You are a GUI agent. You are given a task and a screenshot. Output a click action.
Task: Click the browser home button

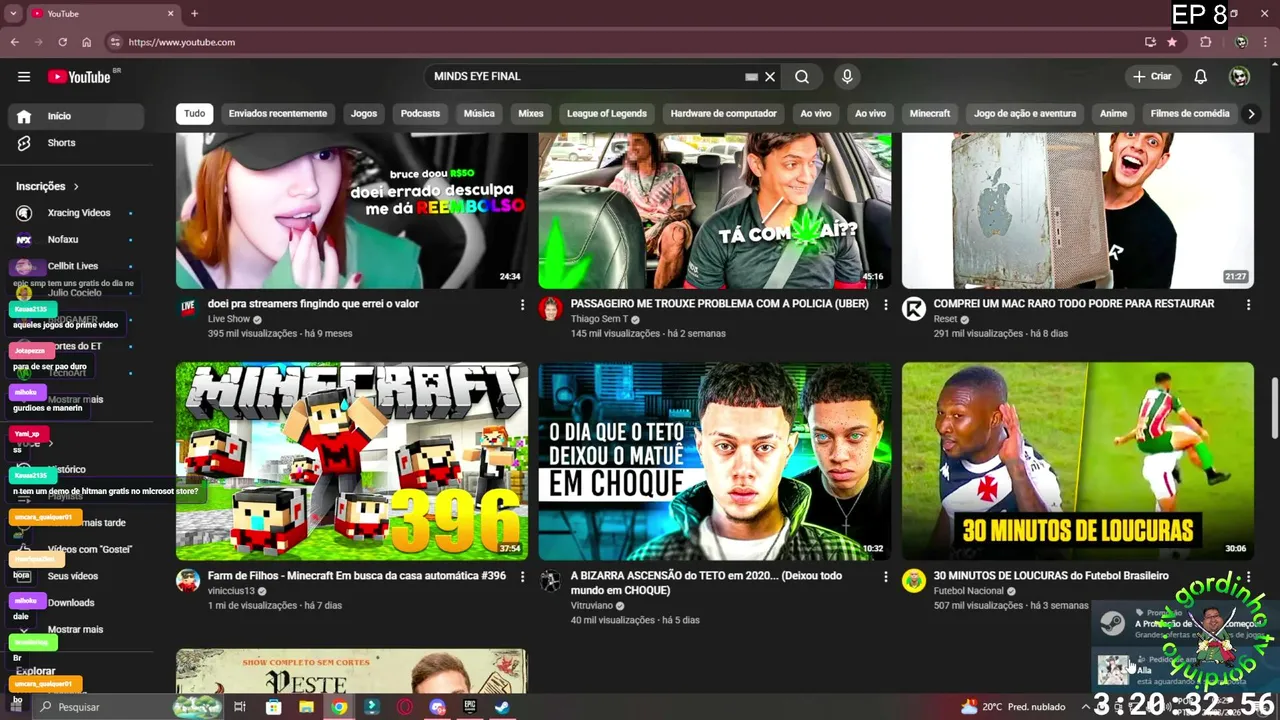(86, 42)
